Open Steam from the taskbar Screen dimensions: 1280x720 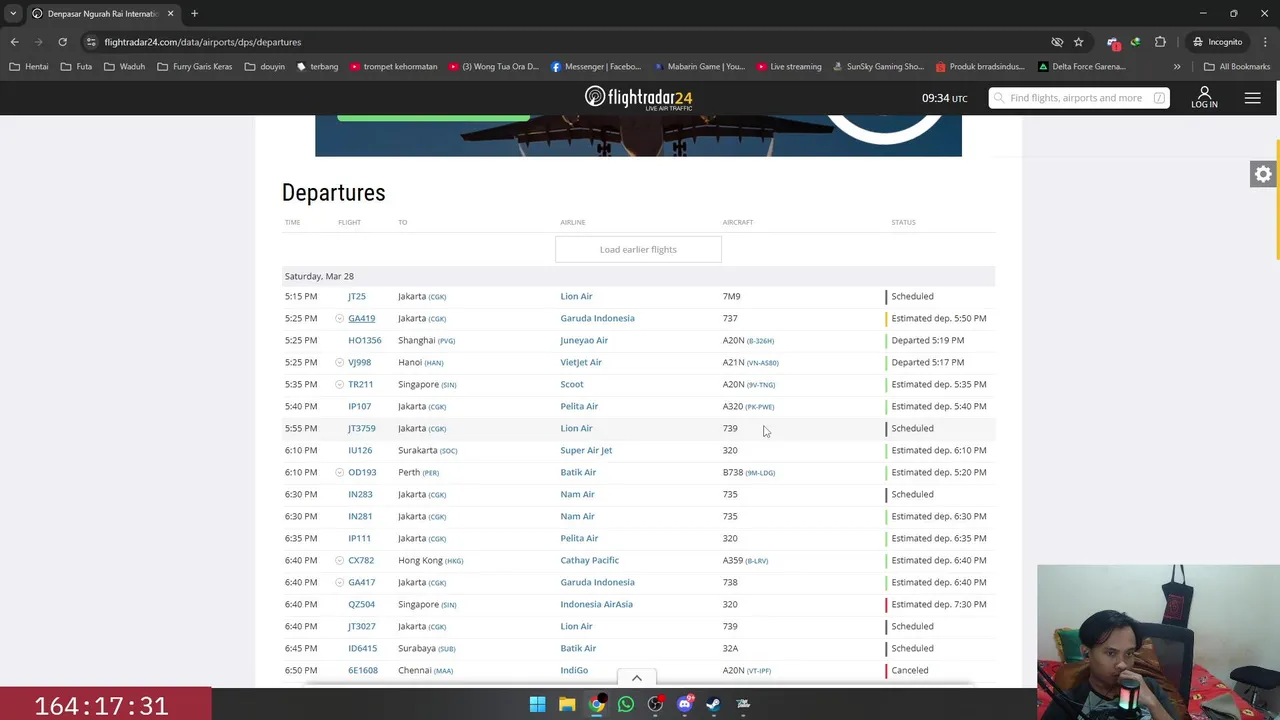tap(713, 704)
